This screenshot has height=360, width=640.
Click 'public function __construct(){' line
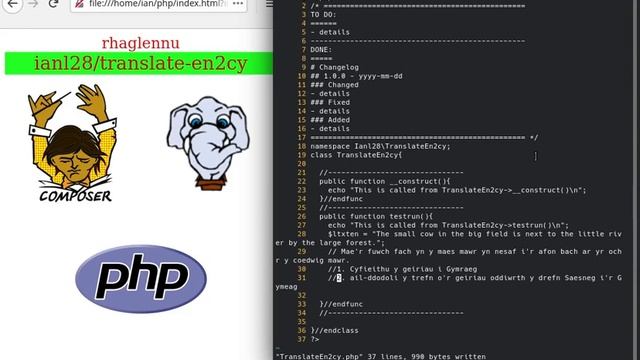(385, 182)
